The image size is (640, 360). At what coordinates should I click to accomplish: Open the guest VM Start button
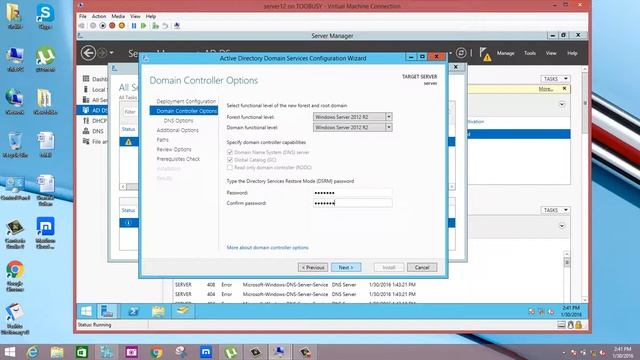click(x=86, y=311)
